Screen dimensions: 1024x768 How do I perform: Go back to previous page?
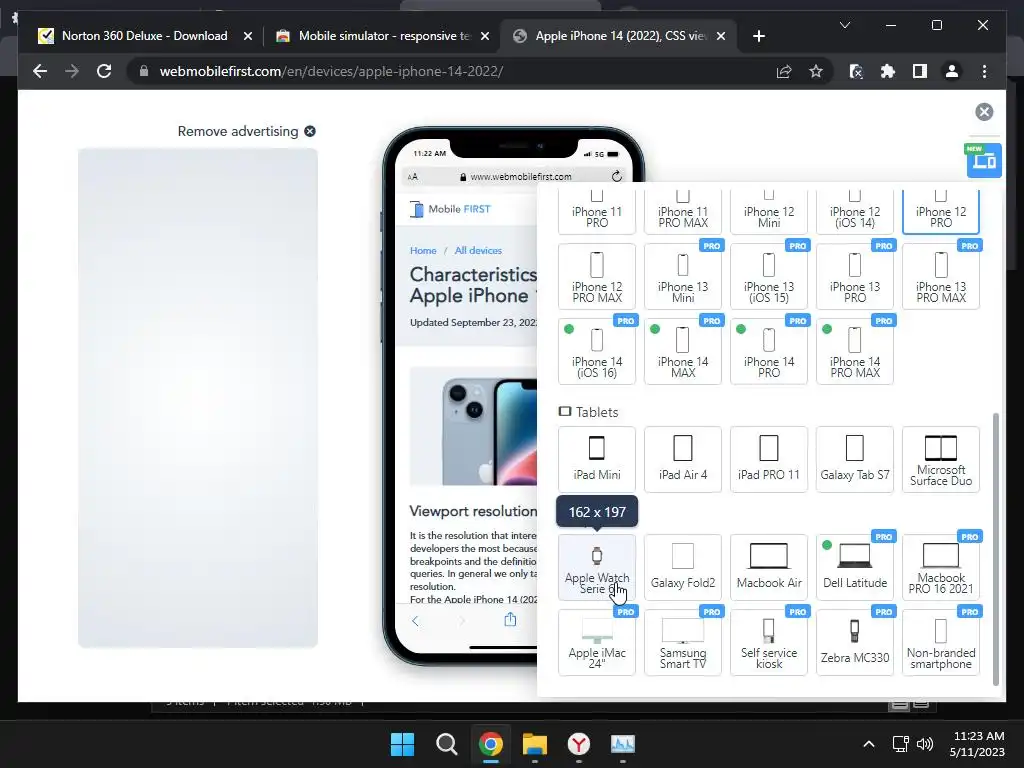40,71
